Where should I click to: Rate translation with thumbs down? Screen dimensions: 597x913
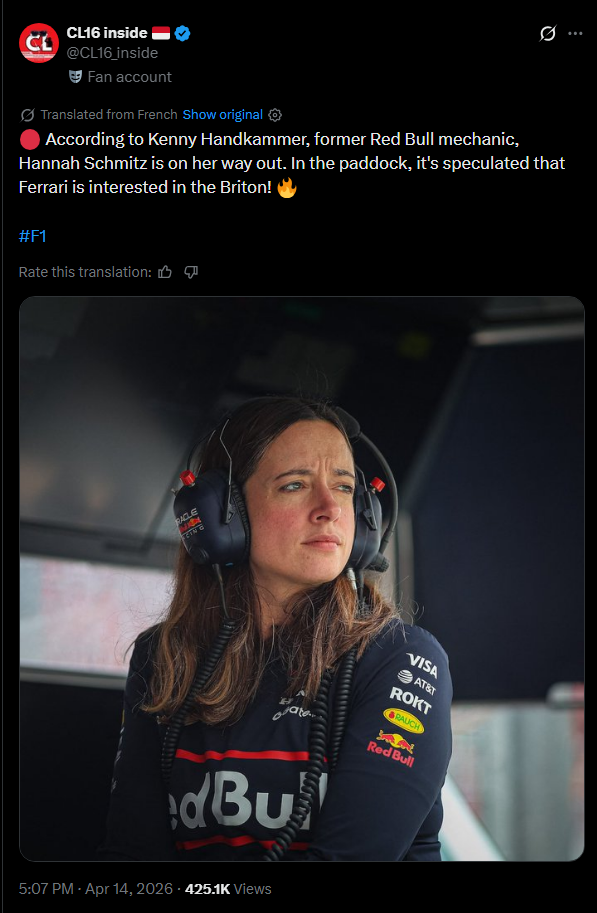tap(191, 272)
